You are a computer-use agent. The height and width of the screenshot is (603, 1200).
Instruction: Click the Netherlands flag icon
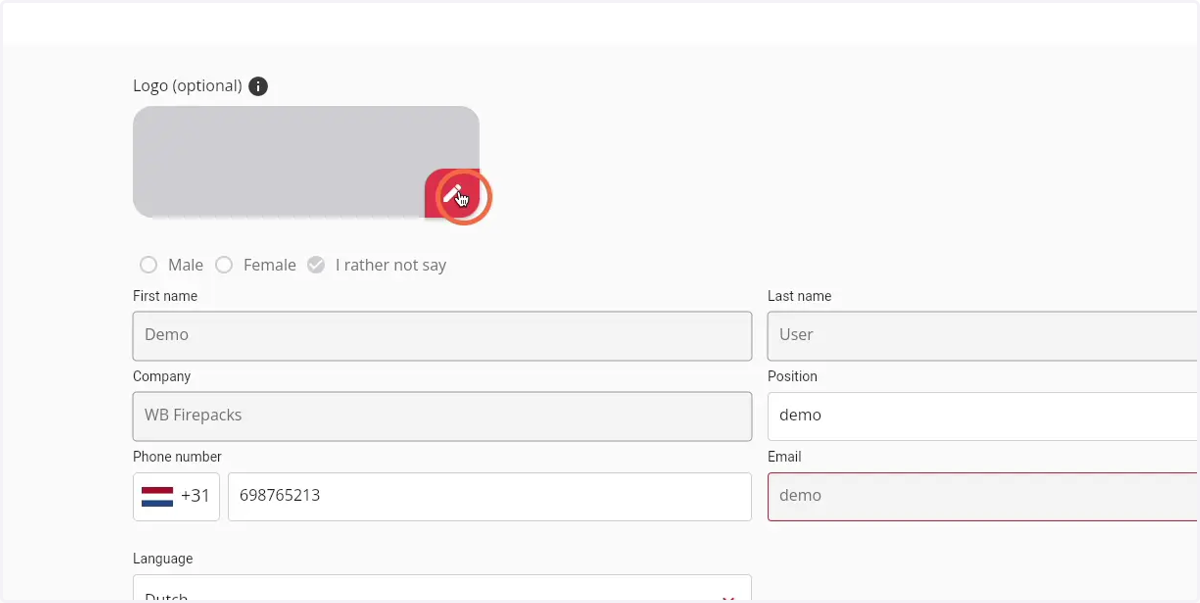pyautogui.click(x=157, y=496)
